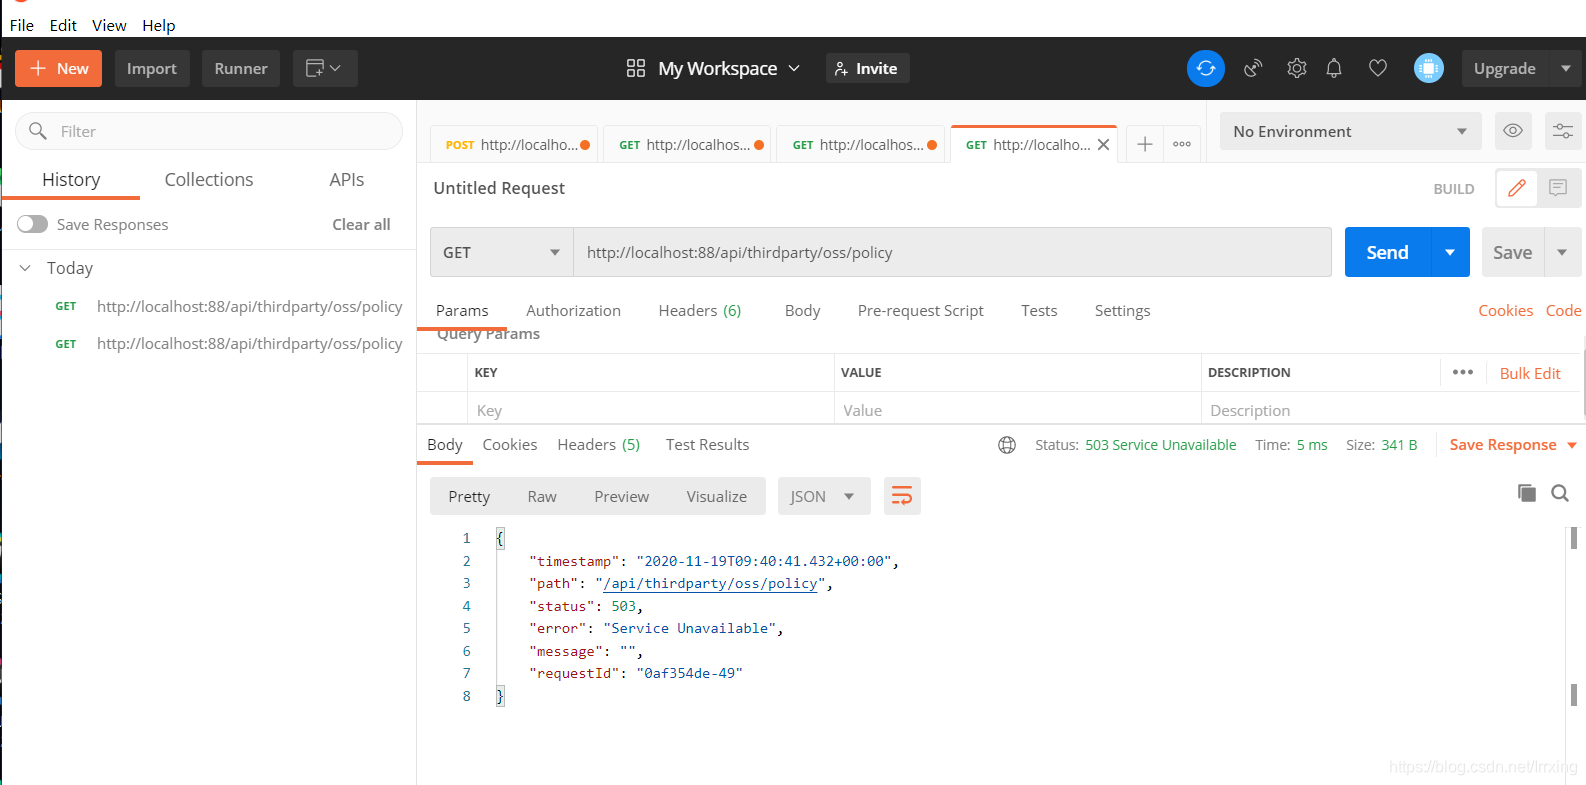Switch to the Collections sidebar tab
This screenshot has width=1586, height=785.
[209, 179]
